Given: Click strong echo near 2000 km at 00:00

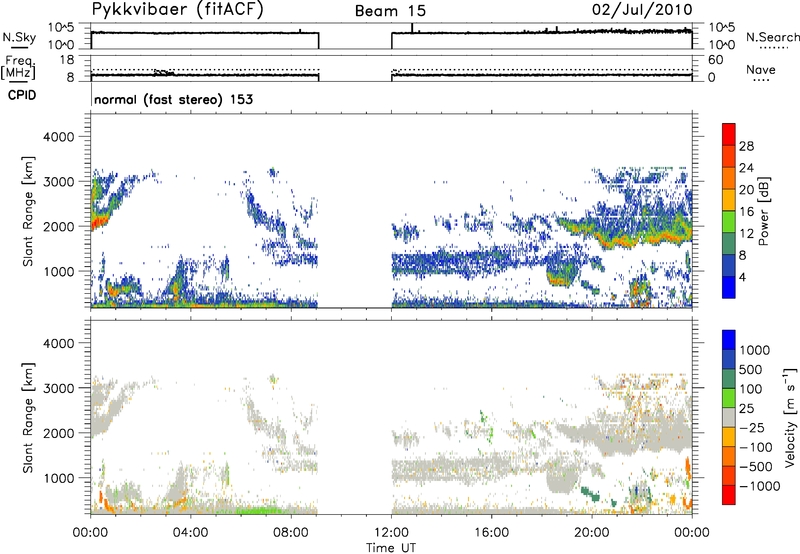Looking at the screenshot, I should click(x=98, y=223).
